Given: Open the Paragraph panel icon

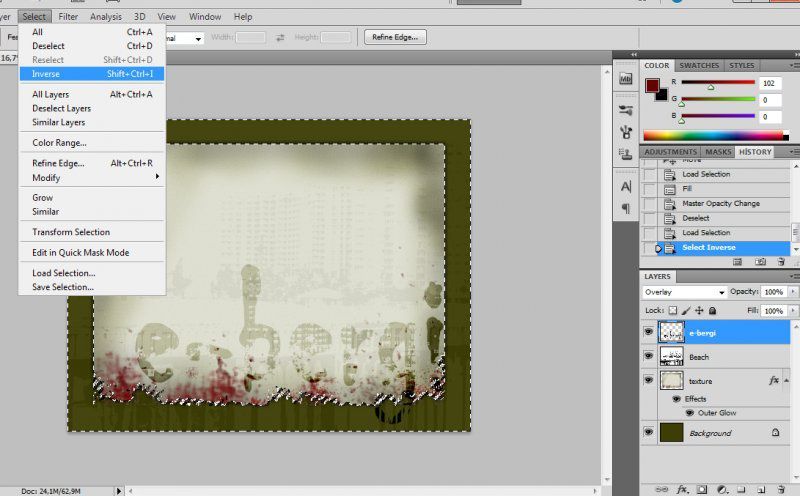Looking at the screenshot, I should coord(626,209).
